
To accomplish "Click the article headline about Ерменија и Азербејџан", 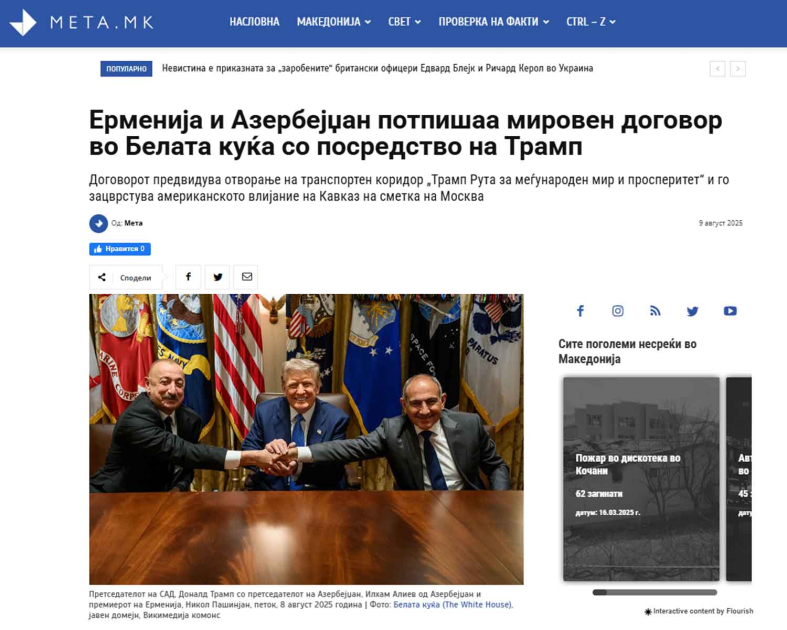I will click(406, 133).
